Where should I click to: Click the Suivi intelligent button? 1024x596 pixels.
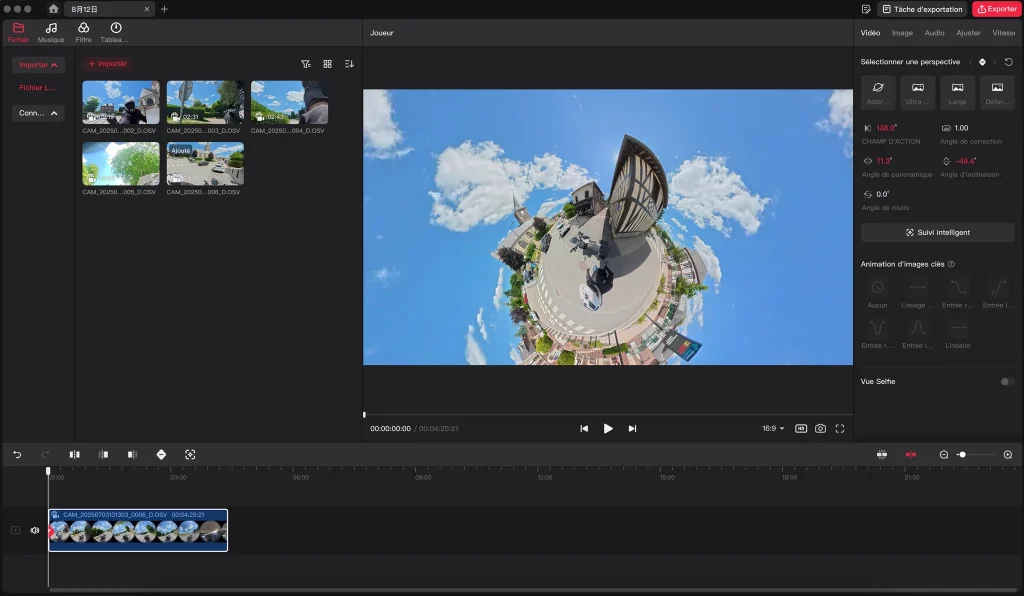click(937, 232)
